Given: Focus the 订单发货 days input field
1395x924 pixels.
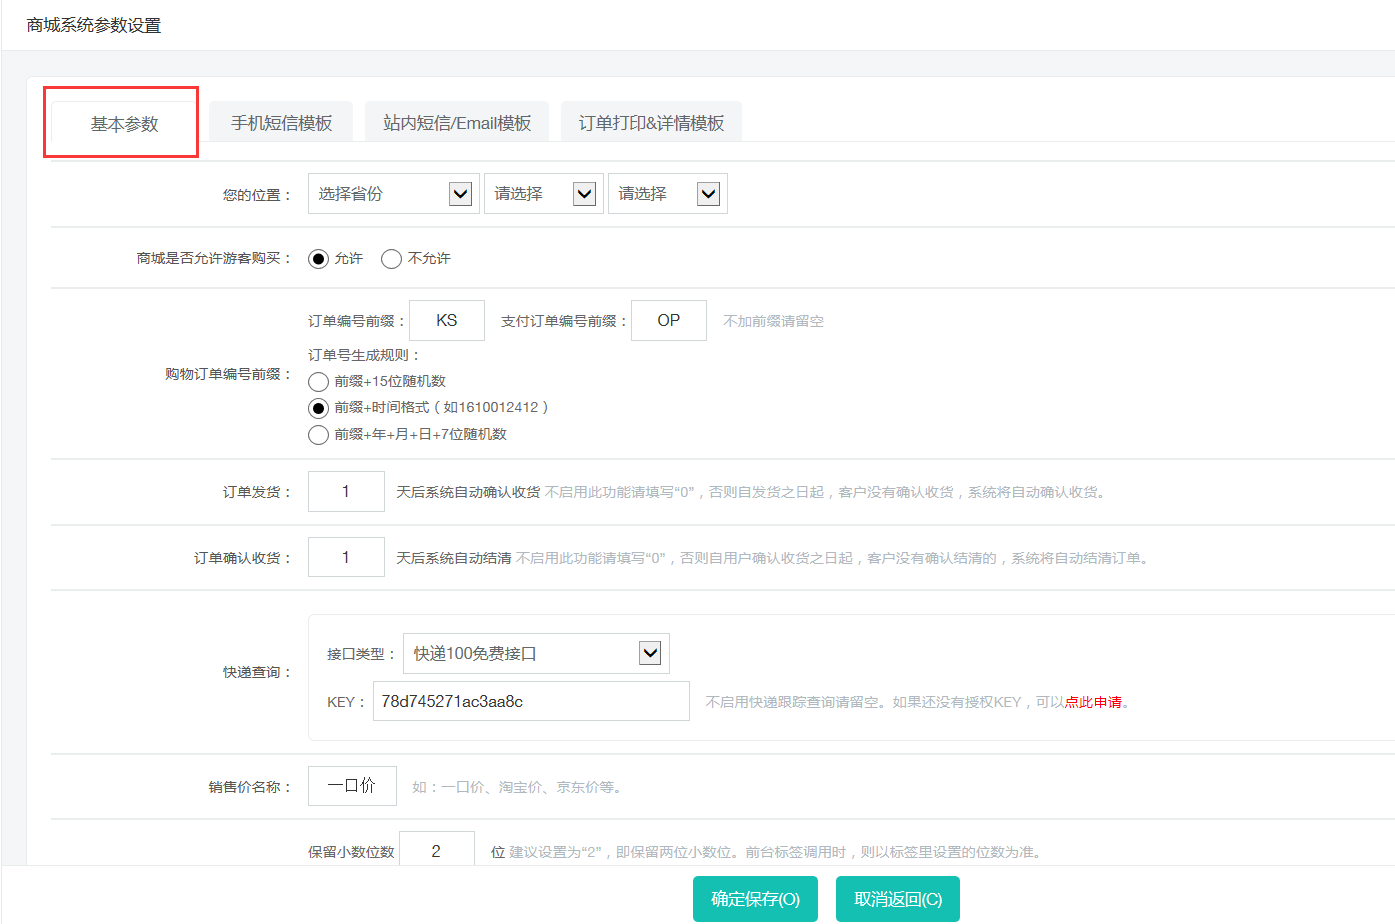Looking at the screenshot, I should 346,492.
